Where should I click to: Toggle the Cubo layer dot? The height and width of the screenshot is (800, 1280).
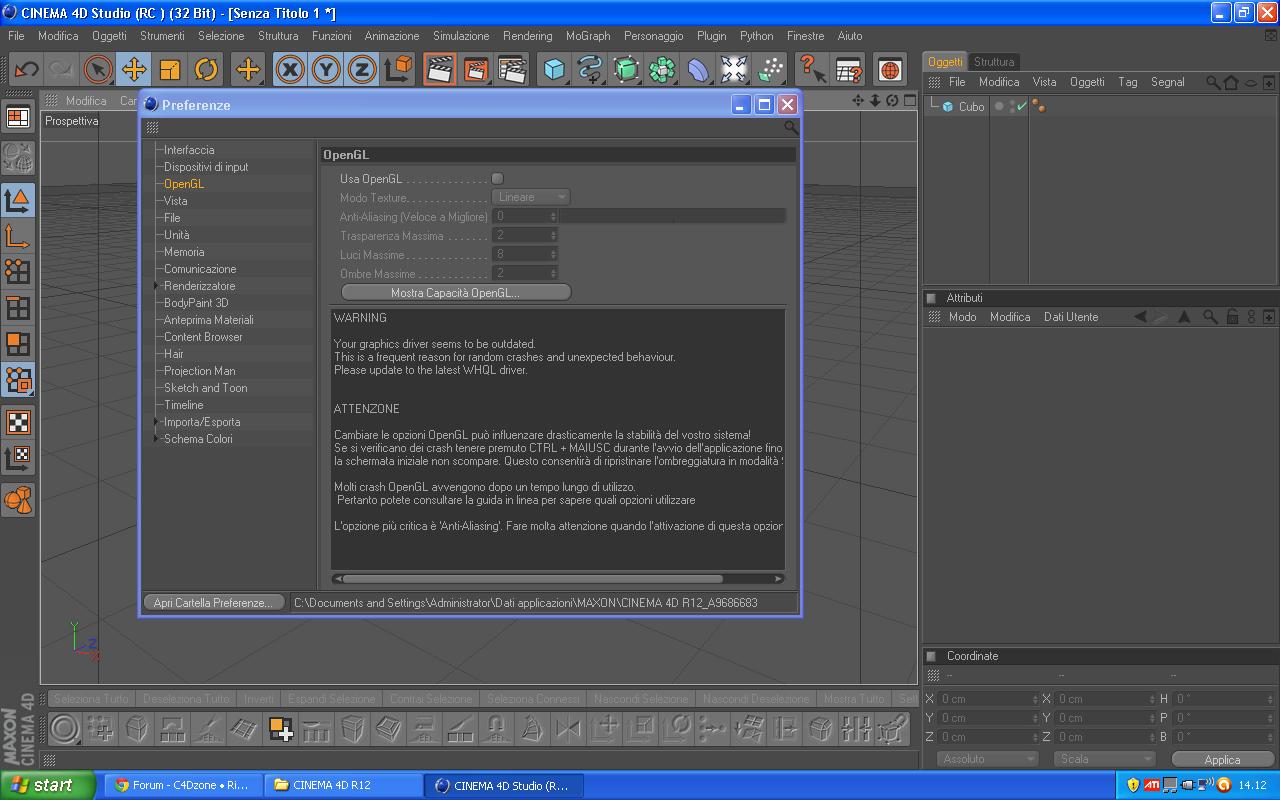pyautogui.click(x=998, y=106)
